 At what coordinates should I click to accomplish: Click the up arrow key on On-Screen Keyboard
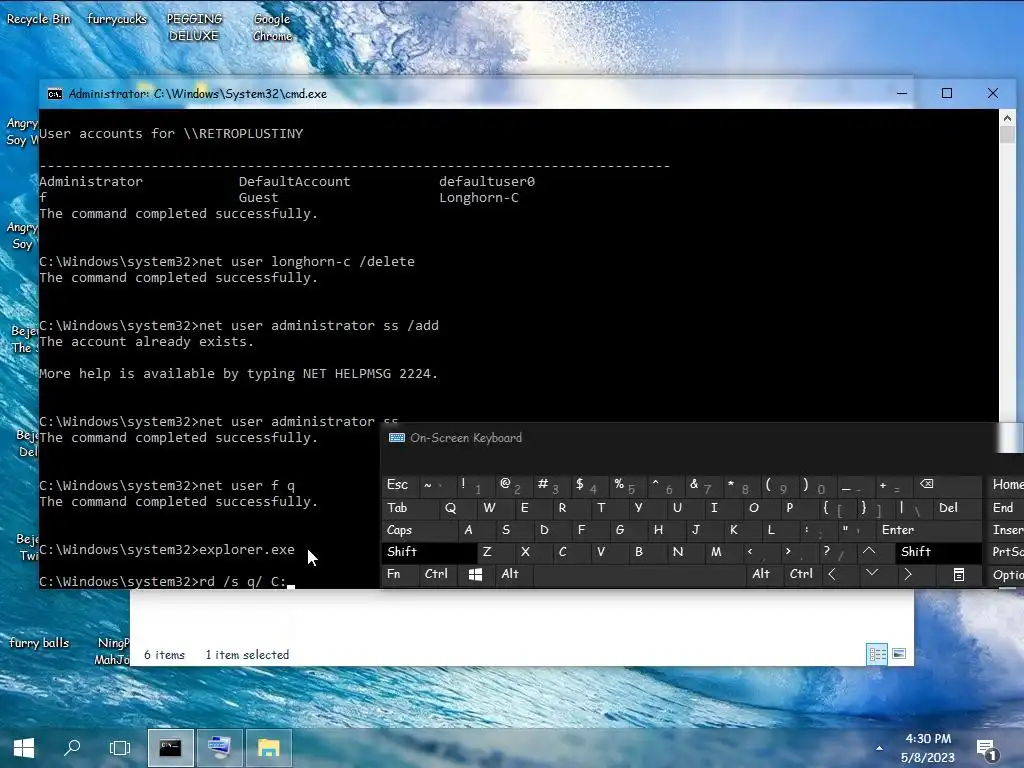[x=869, y=552]
